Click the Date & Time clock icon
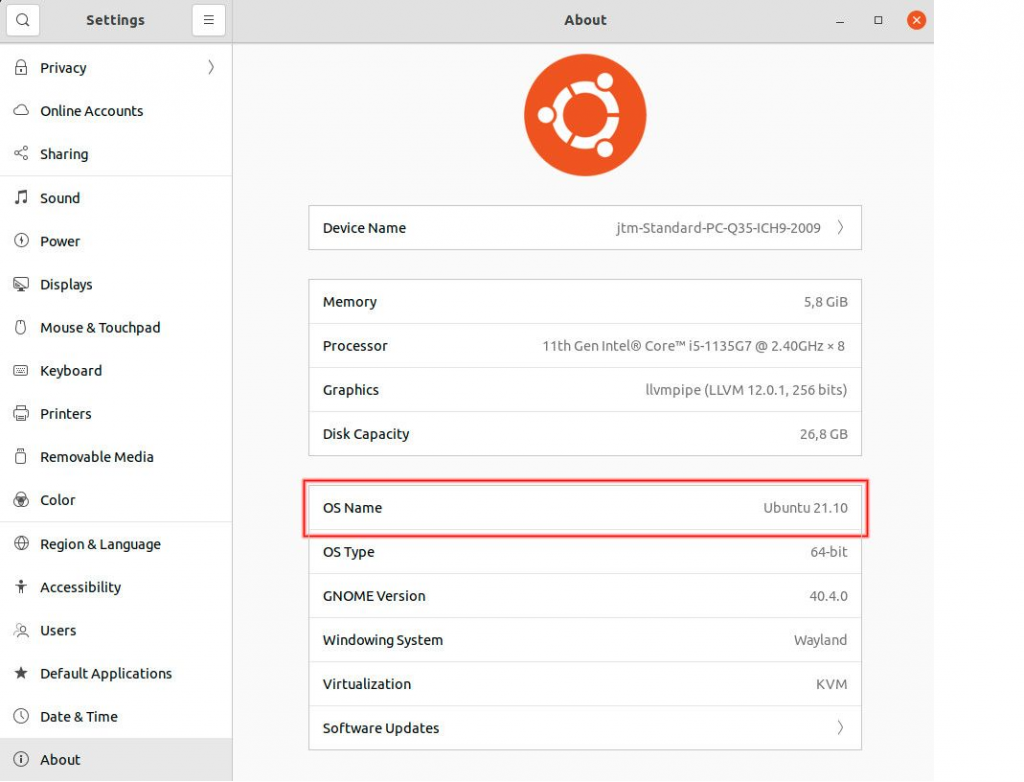The height and width of the screenshot is (782, 1024). (21, 716)
